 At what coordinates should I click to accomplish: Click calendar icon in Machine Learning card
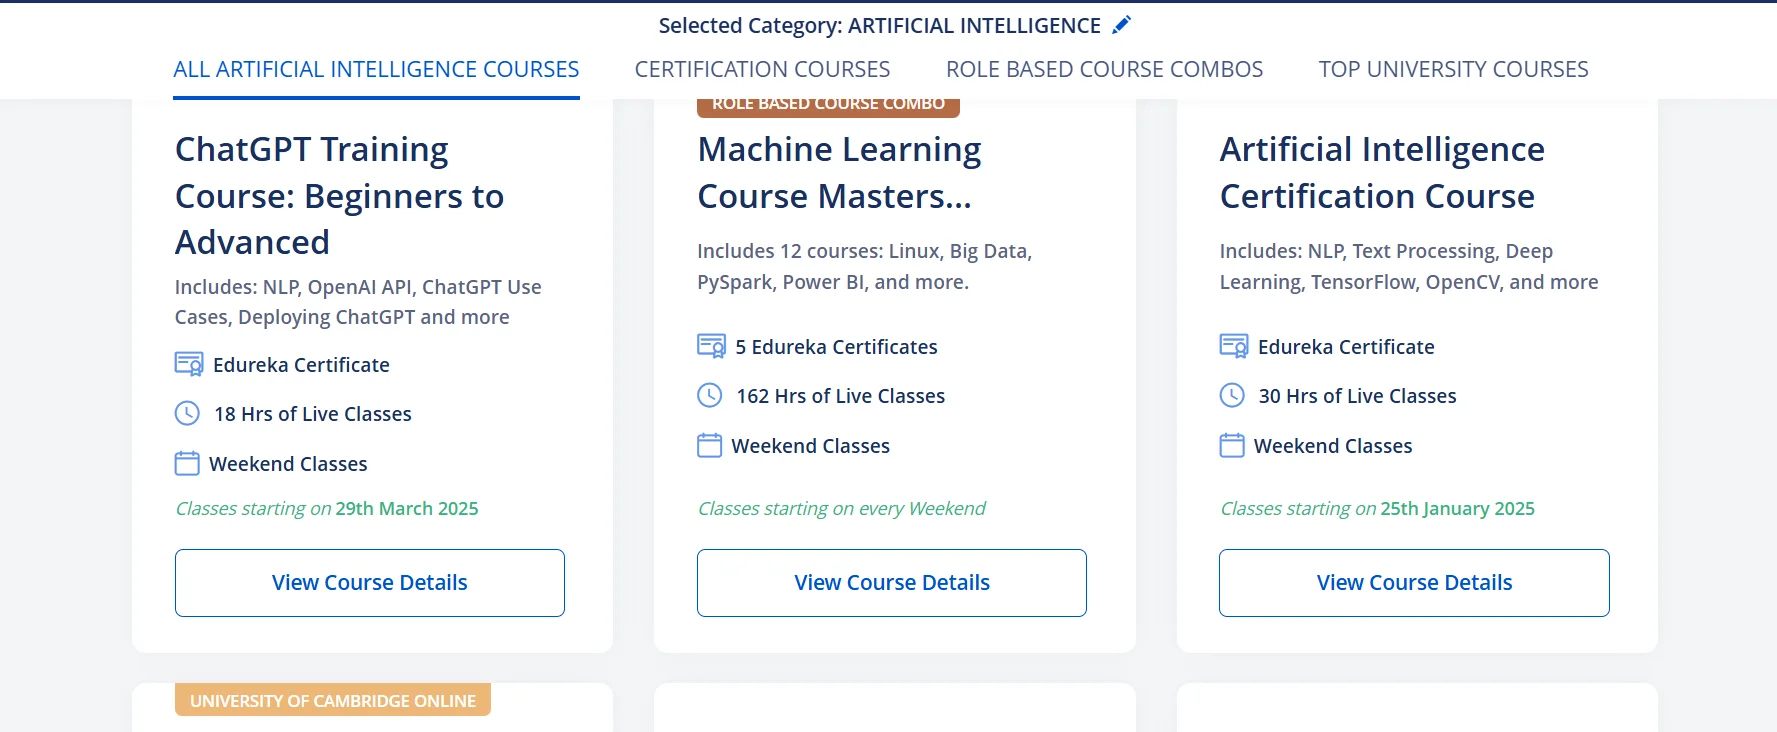coord(709,445)
